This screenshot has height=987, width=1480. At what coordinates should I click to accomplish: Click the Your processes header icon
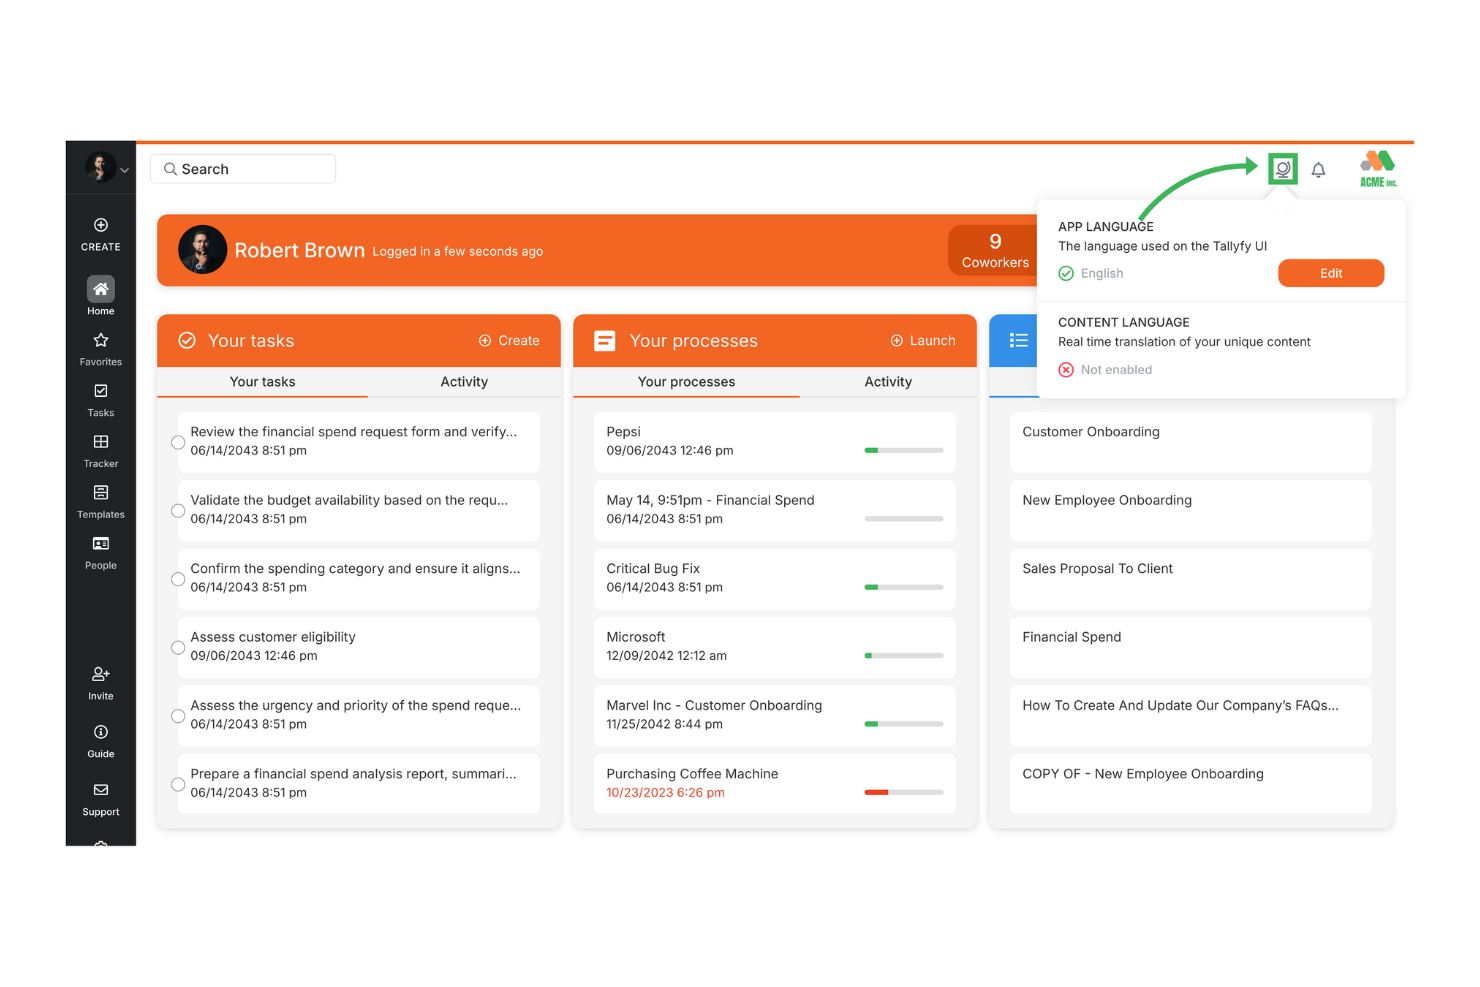click(605, 341)
